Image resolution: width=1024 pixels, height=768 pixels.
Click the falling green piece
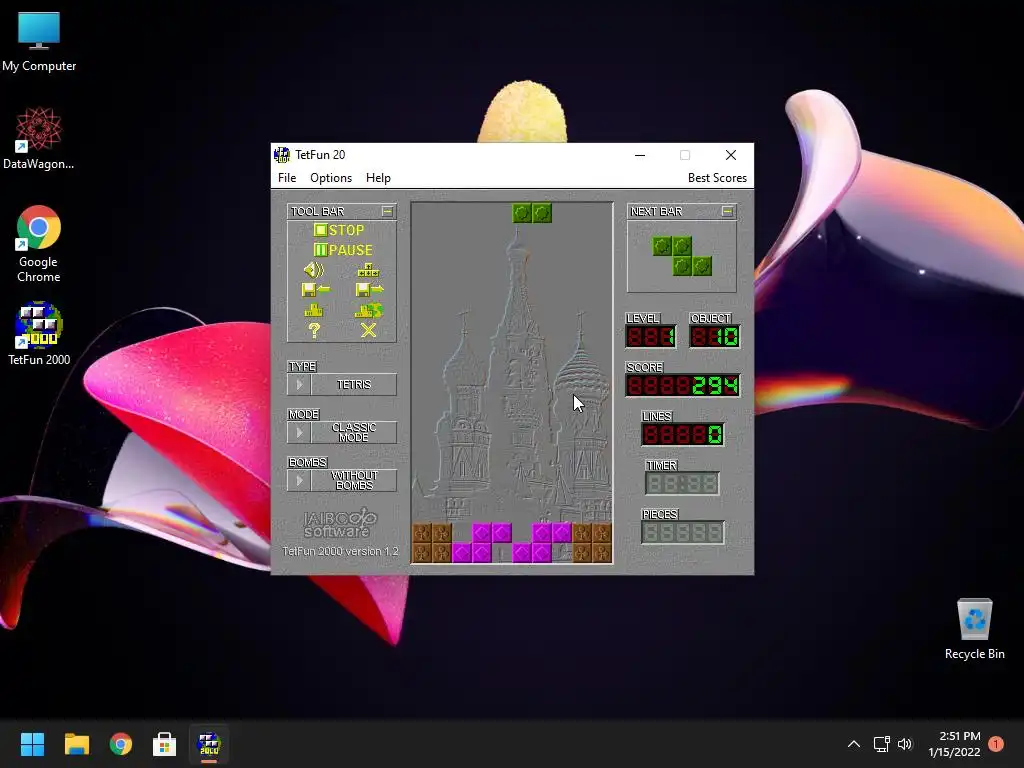[532, 213]
